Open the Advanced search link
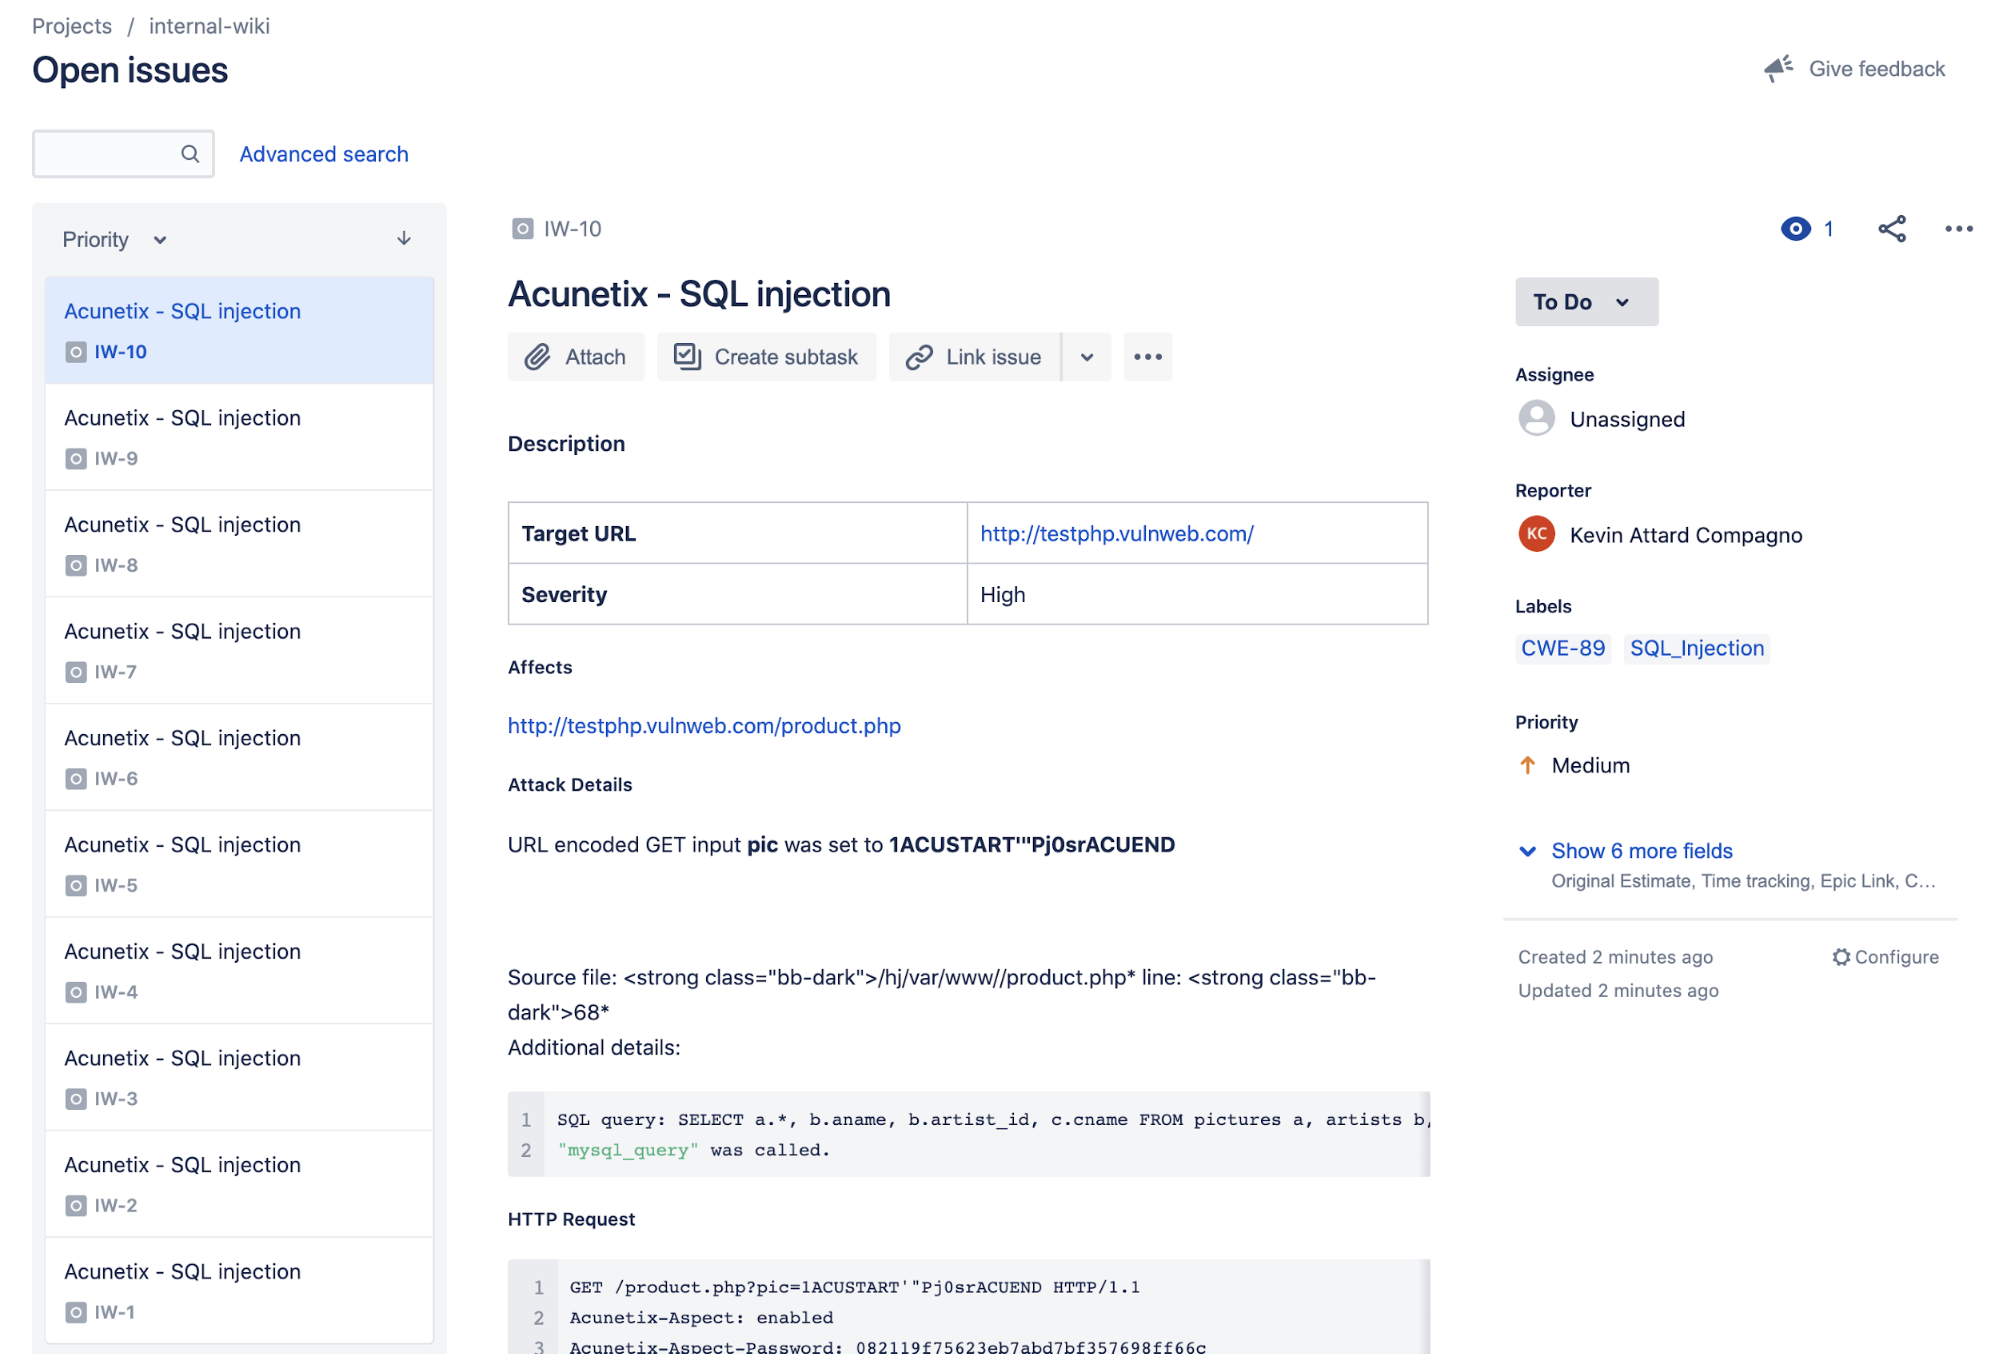This screenshot has width=1999, height=1354. (x=324, y=154)
